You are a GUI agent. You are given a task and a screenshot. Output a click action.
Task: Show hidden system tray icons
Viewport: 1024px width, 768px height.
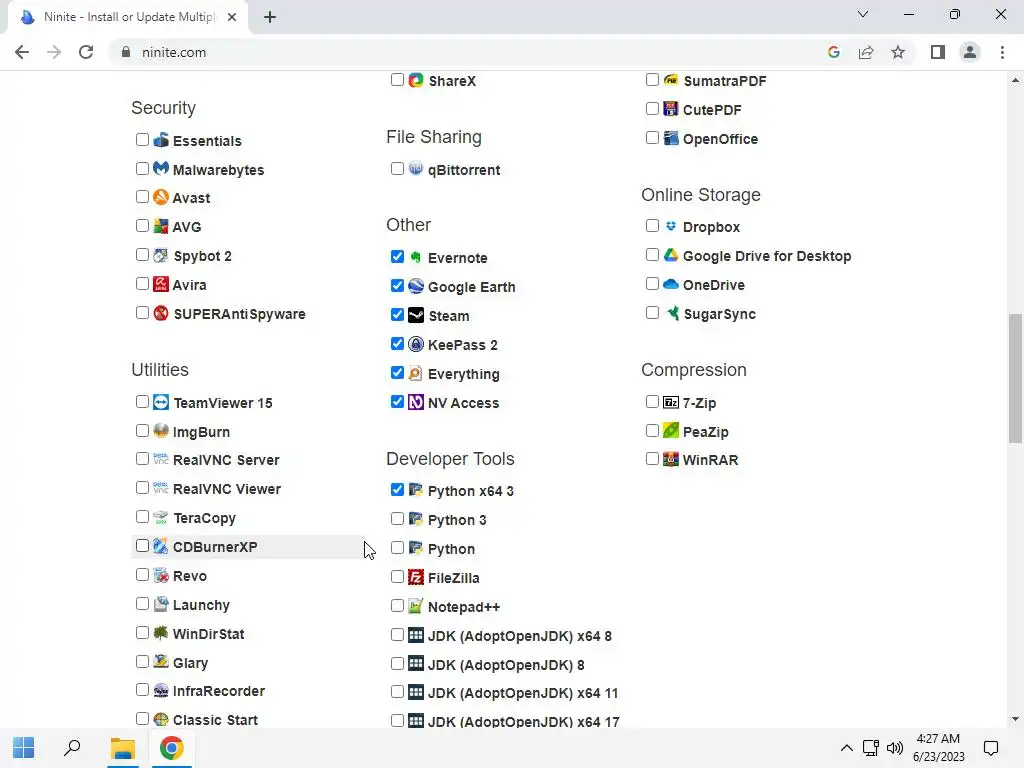[846, 748]
